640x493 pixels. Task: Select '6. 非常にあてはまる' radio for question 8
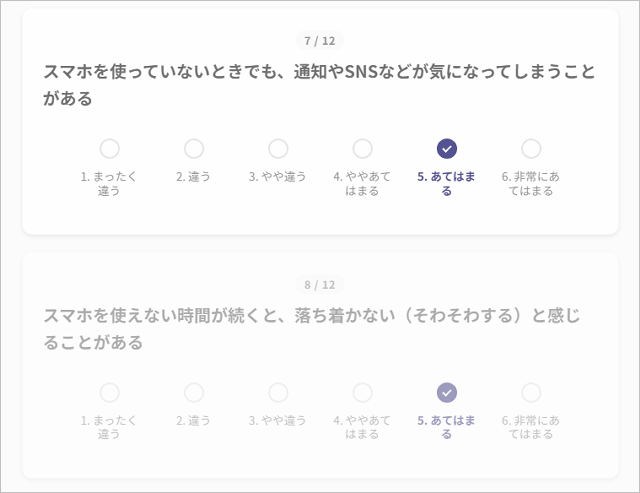pos(531,393)
